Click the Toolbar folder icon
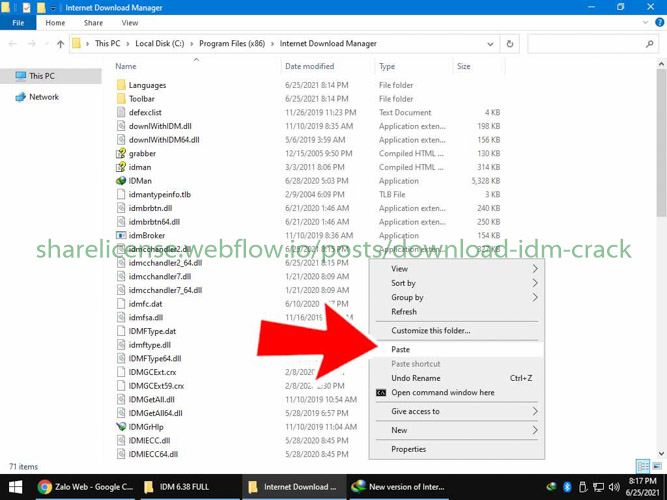 [x=121, y=99]
